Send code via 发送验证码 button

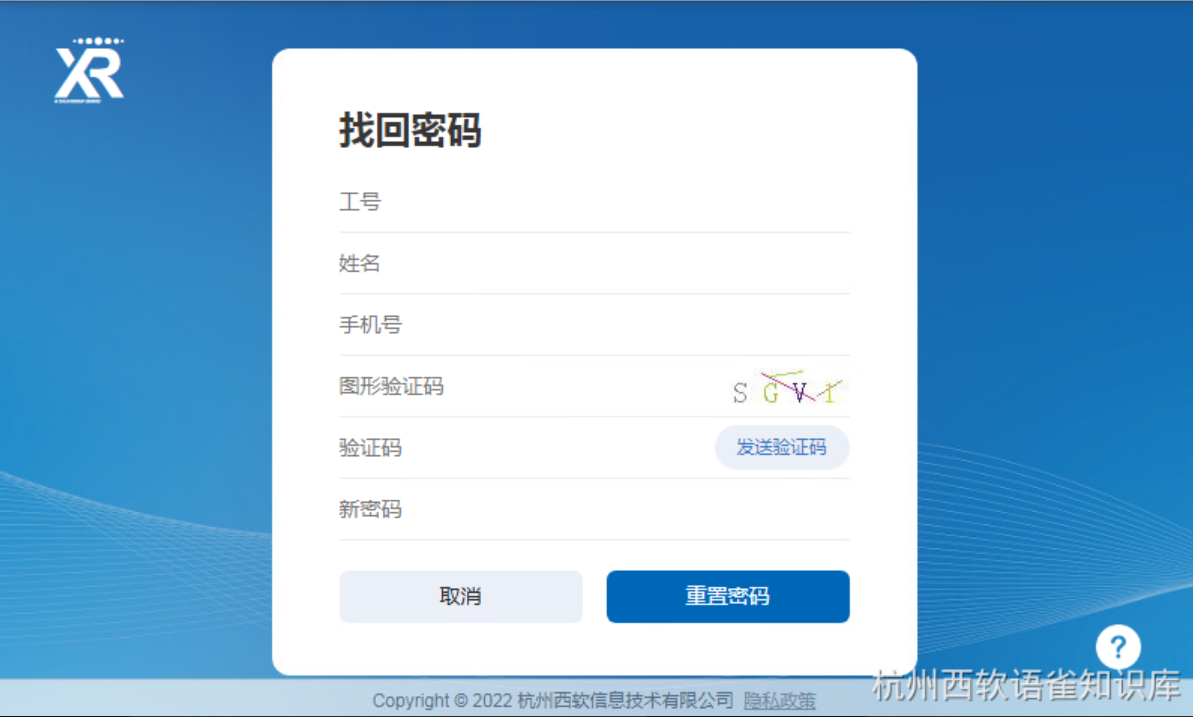tap(782, 448)
